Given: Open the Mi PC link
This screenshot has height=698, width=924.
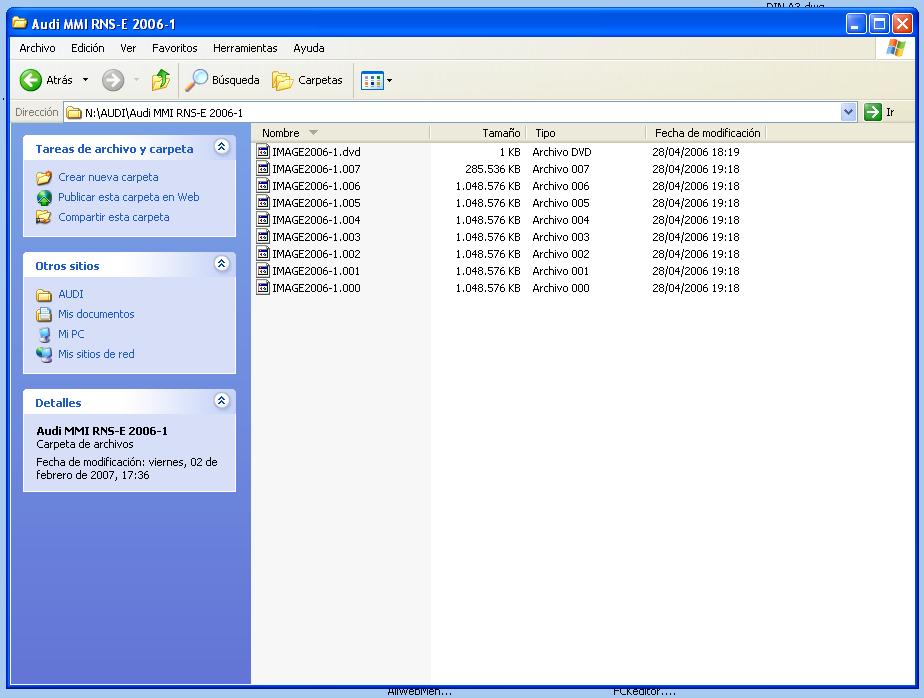Looking at the screenshot, I should tap(71, 334).
